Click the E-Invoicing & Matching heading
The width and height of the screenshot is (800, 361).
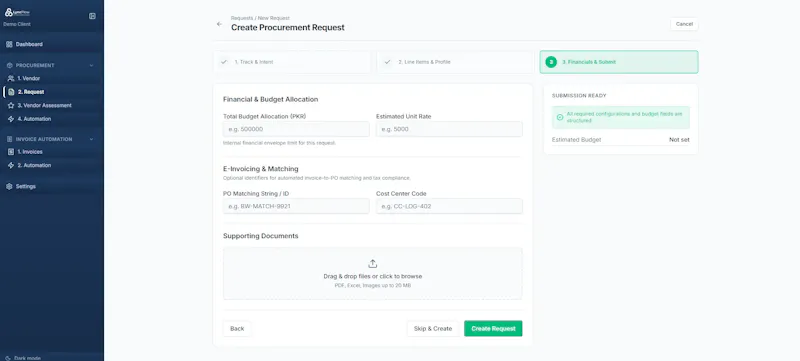261,169
